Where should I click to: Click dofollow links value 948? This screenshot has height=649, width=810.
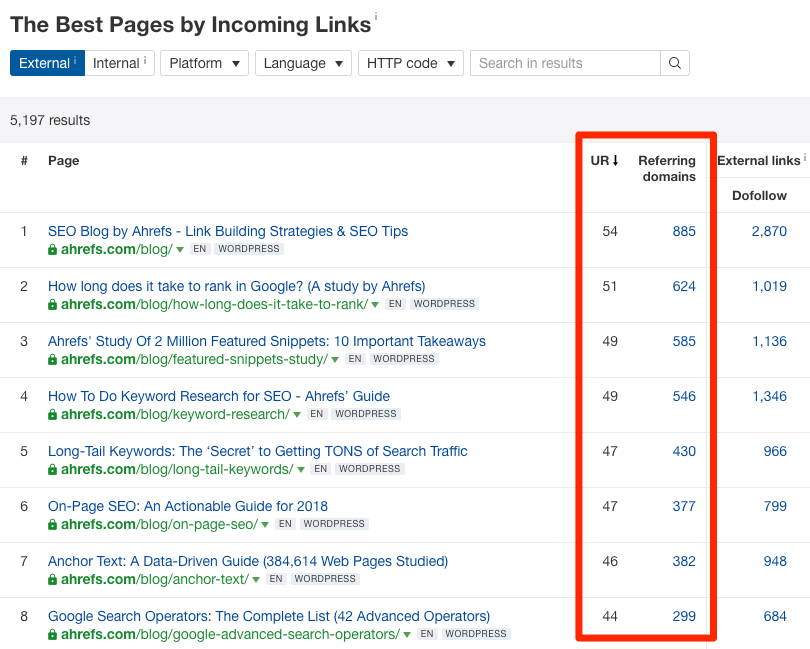(775, 561)
